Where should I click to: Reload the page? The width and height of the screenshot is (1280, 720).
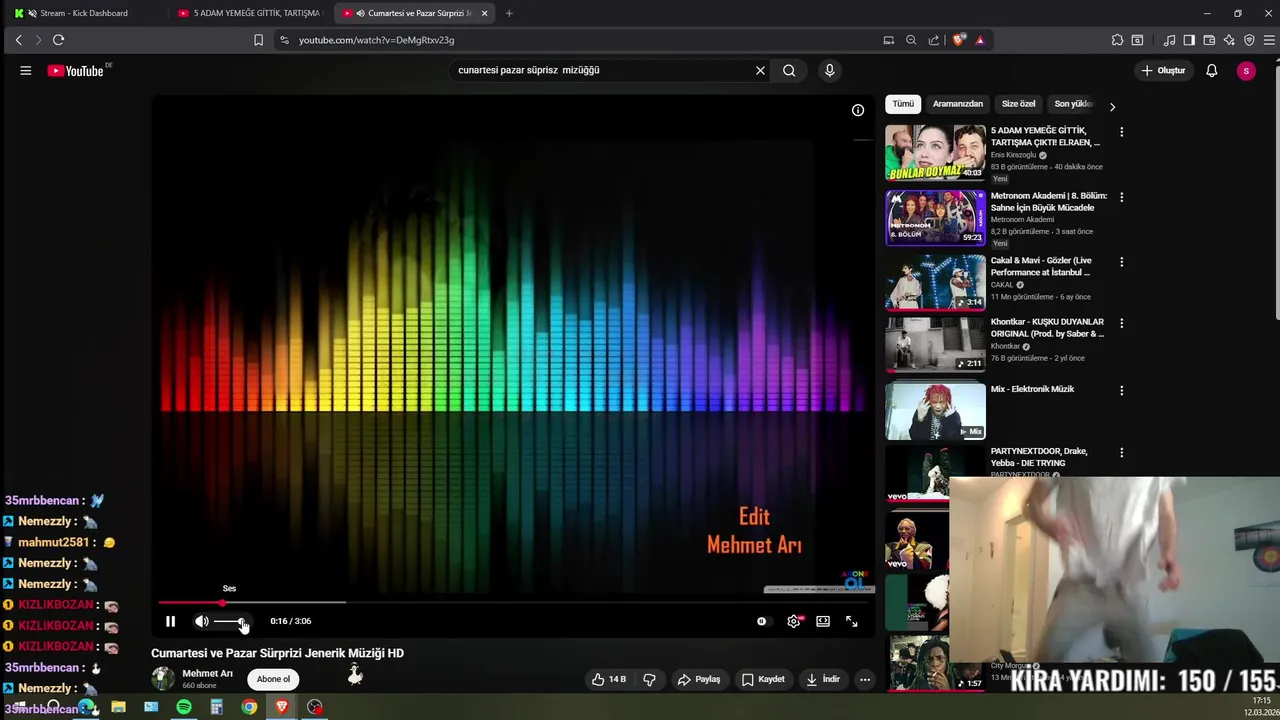point(58,40)
